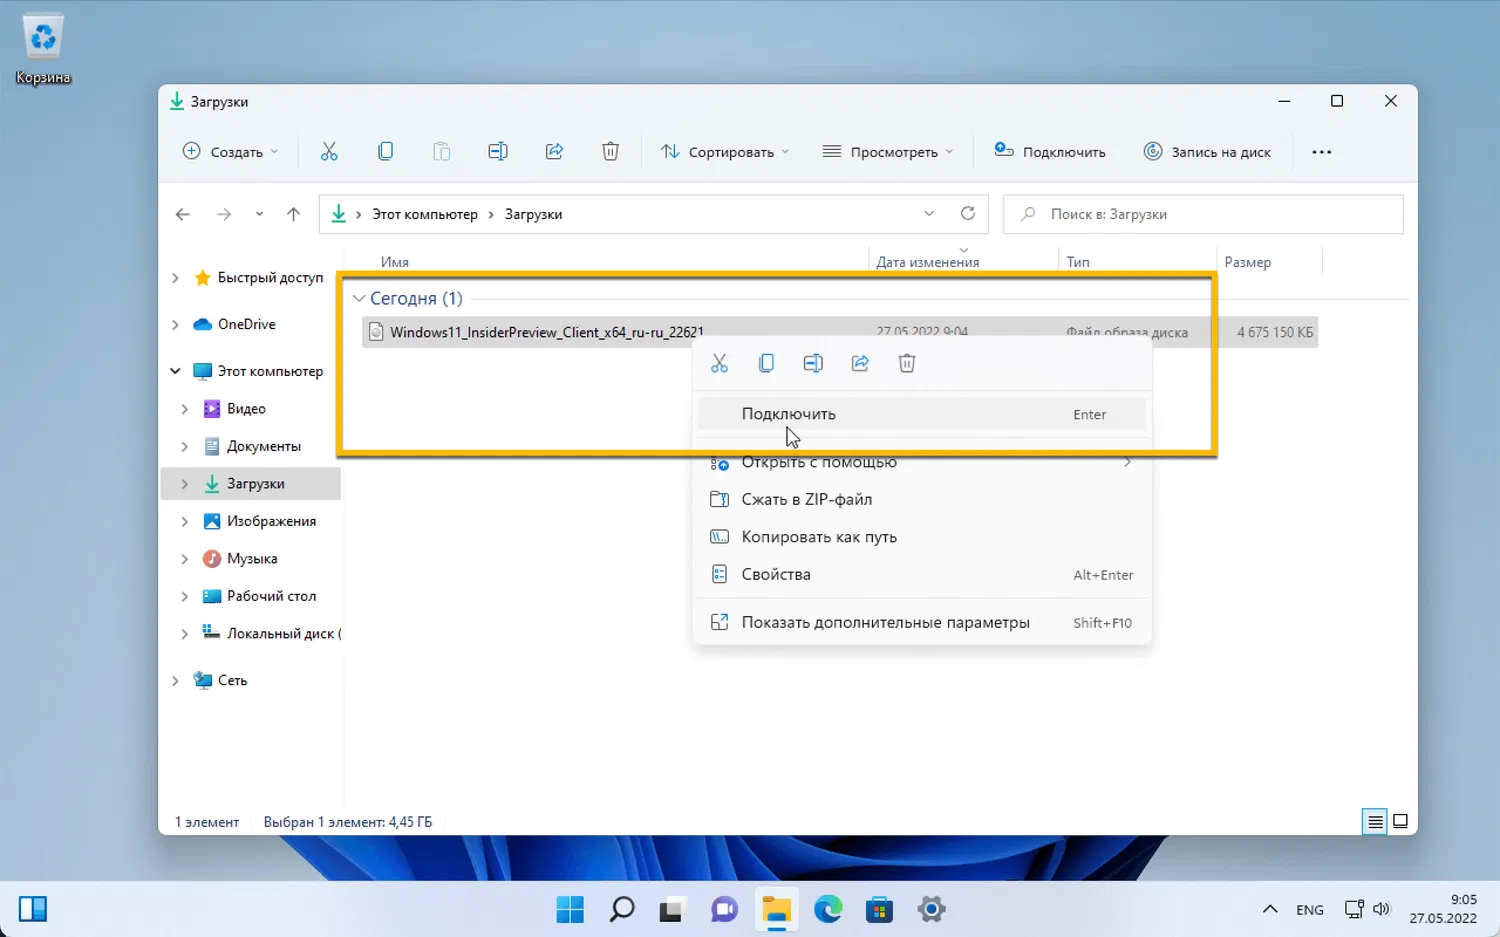The height and width of the screenshot is (937, 1500).
Task: Switch to large thumbnails view in status bar
Action: click(1401, 822)
